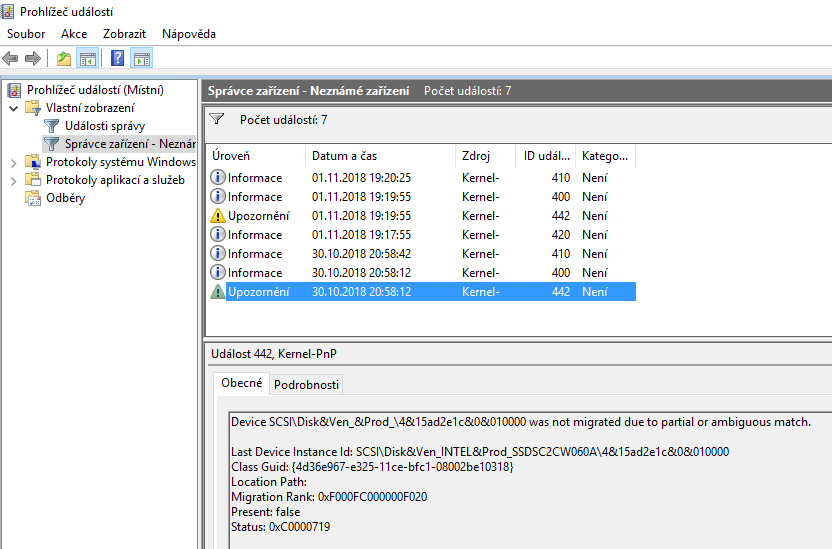Click event ID 410 of 01.11.2018 row
Viewport: 832px width, 549px height.
point(561,178)
